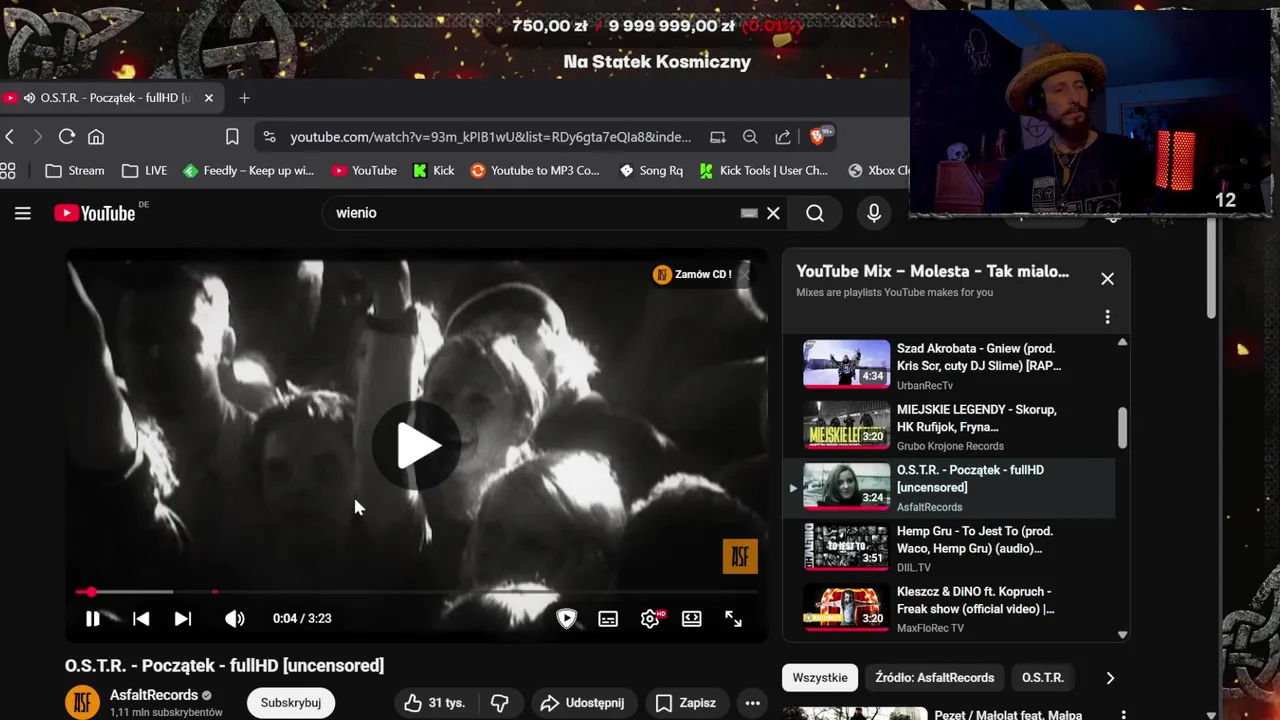The width and height of the screenshot is (1280, 720).
Task: Open the Brave Shields lion icon
Action: (819, 136)
